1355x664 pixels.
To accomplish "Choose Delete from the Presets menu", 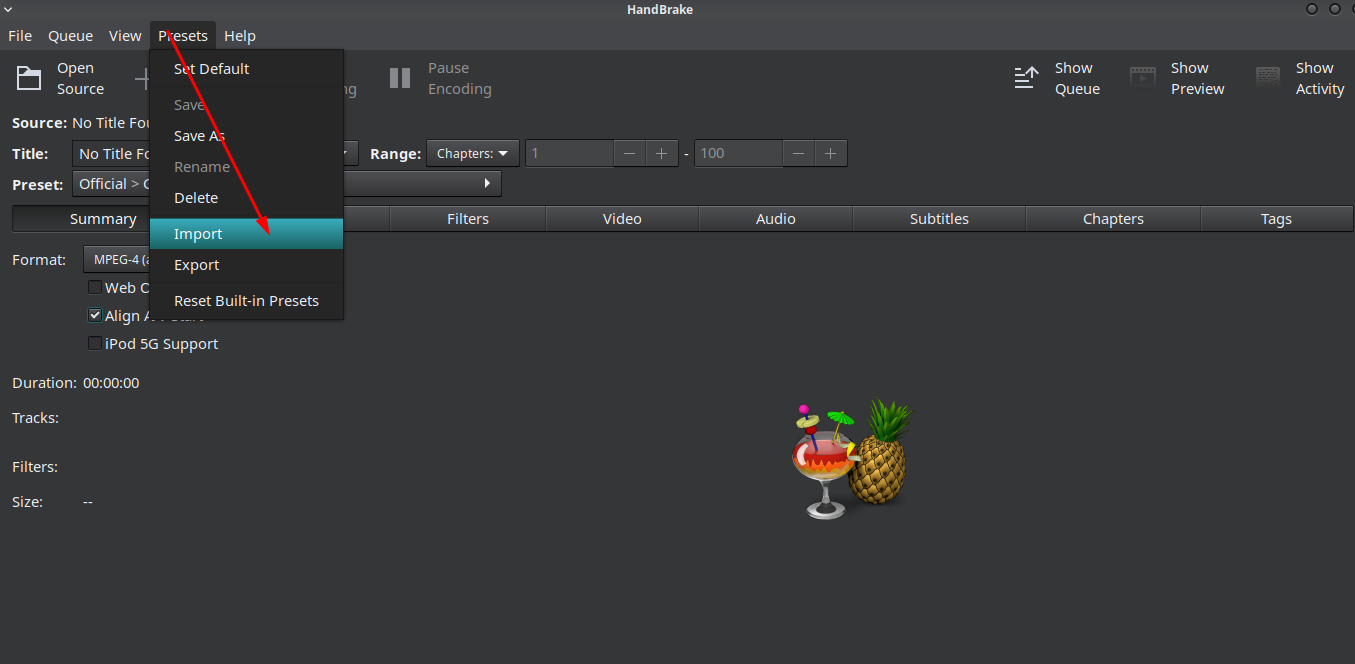I will click(x=246, y=198).
